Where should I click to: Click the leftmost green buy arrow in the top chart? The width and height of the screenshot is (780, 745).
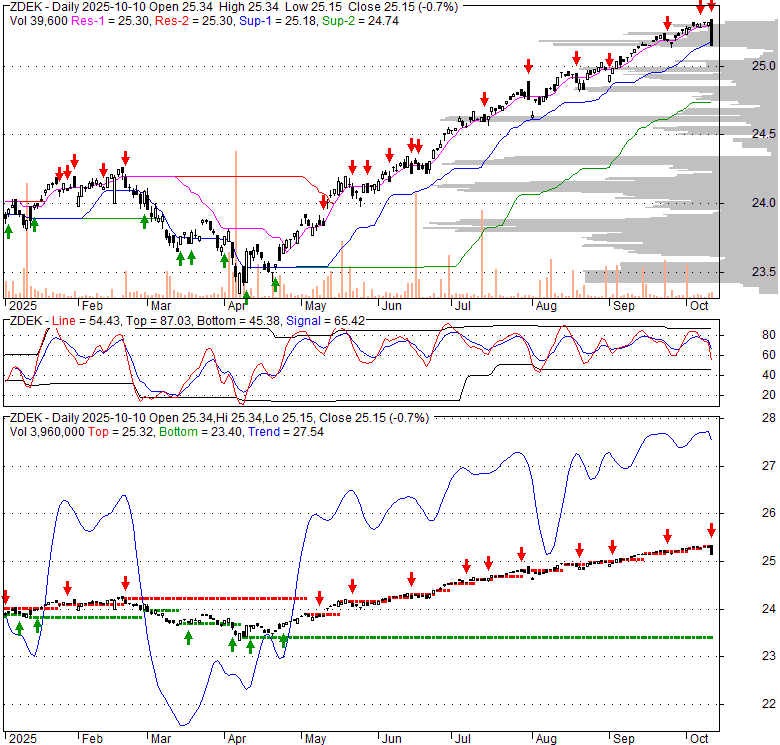point(9,230)
